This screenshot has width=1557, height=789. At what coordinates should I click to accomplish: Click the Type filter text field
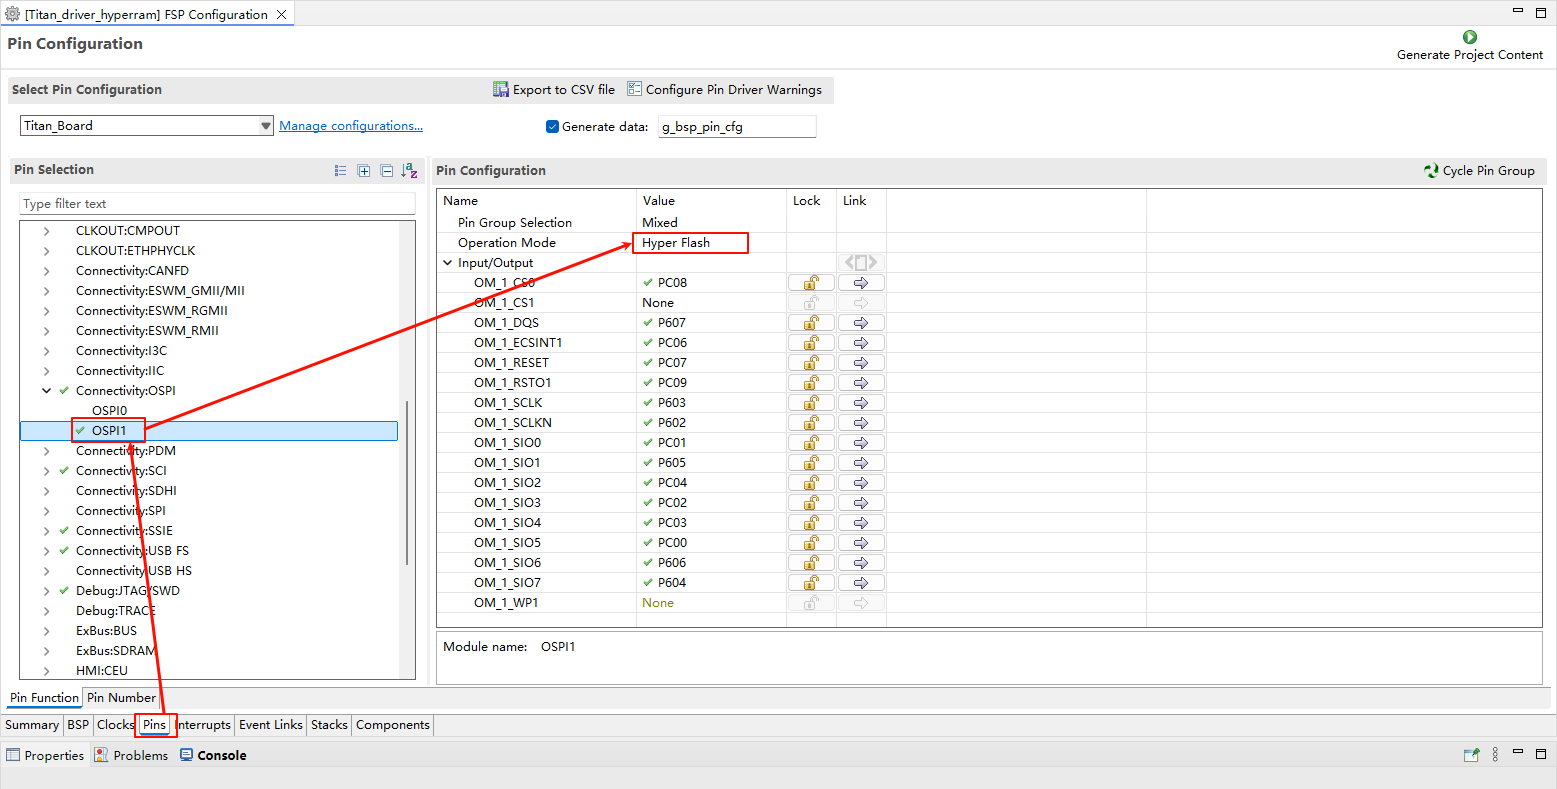click(x=217, y=204)
